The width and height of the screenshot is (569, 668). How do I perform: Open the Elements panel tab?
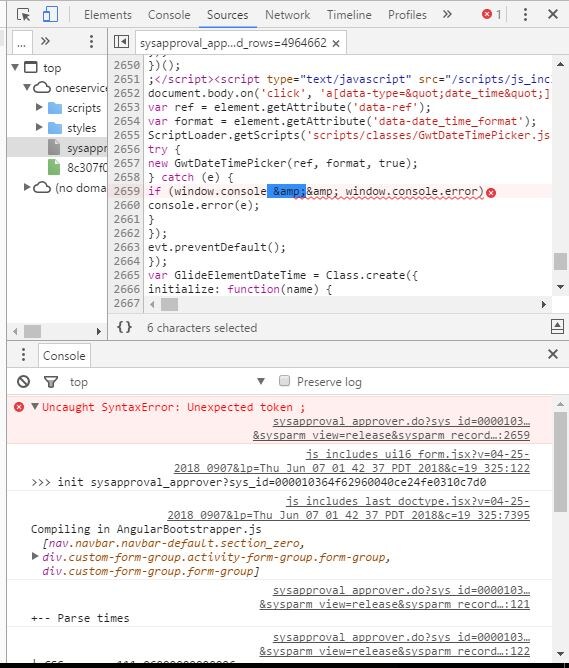tap(108, 14)
